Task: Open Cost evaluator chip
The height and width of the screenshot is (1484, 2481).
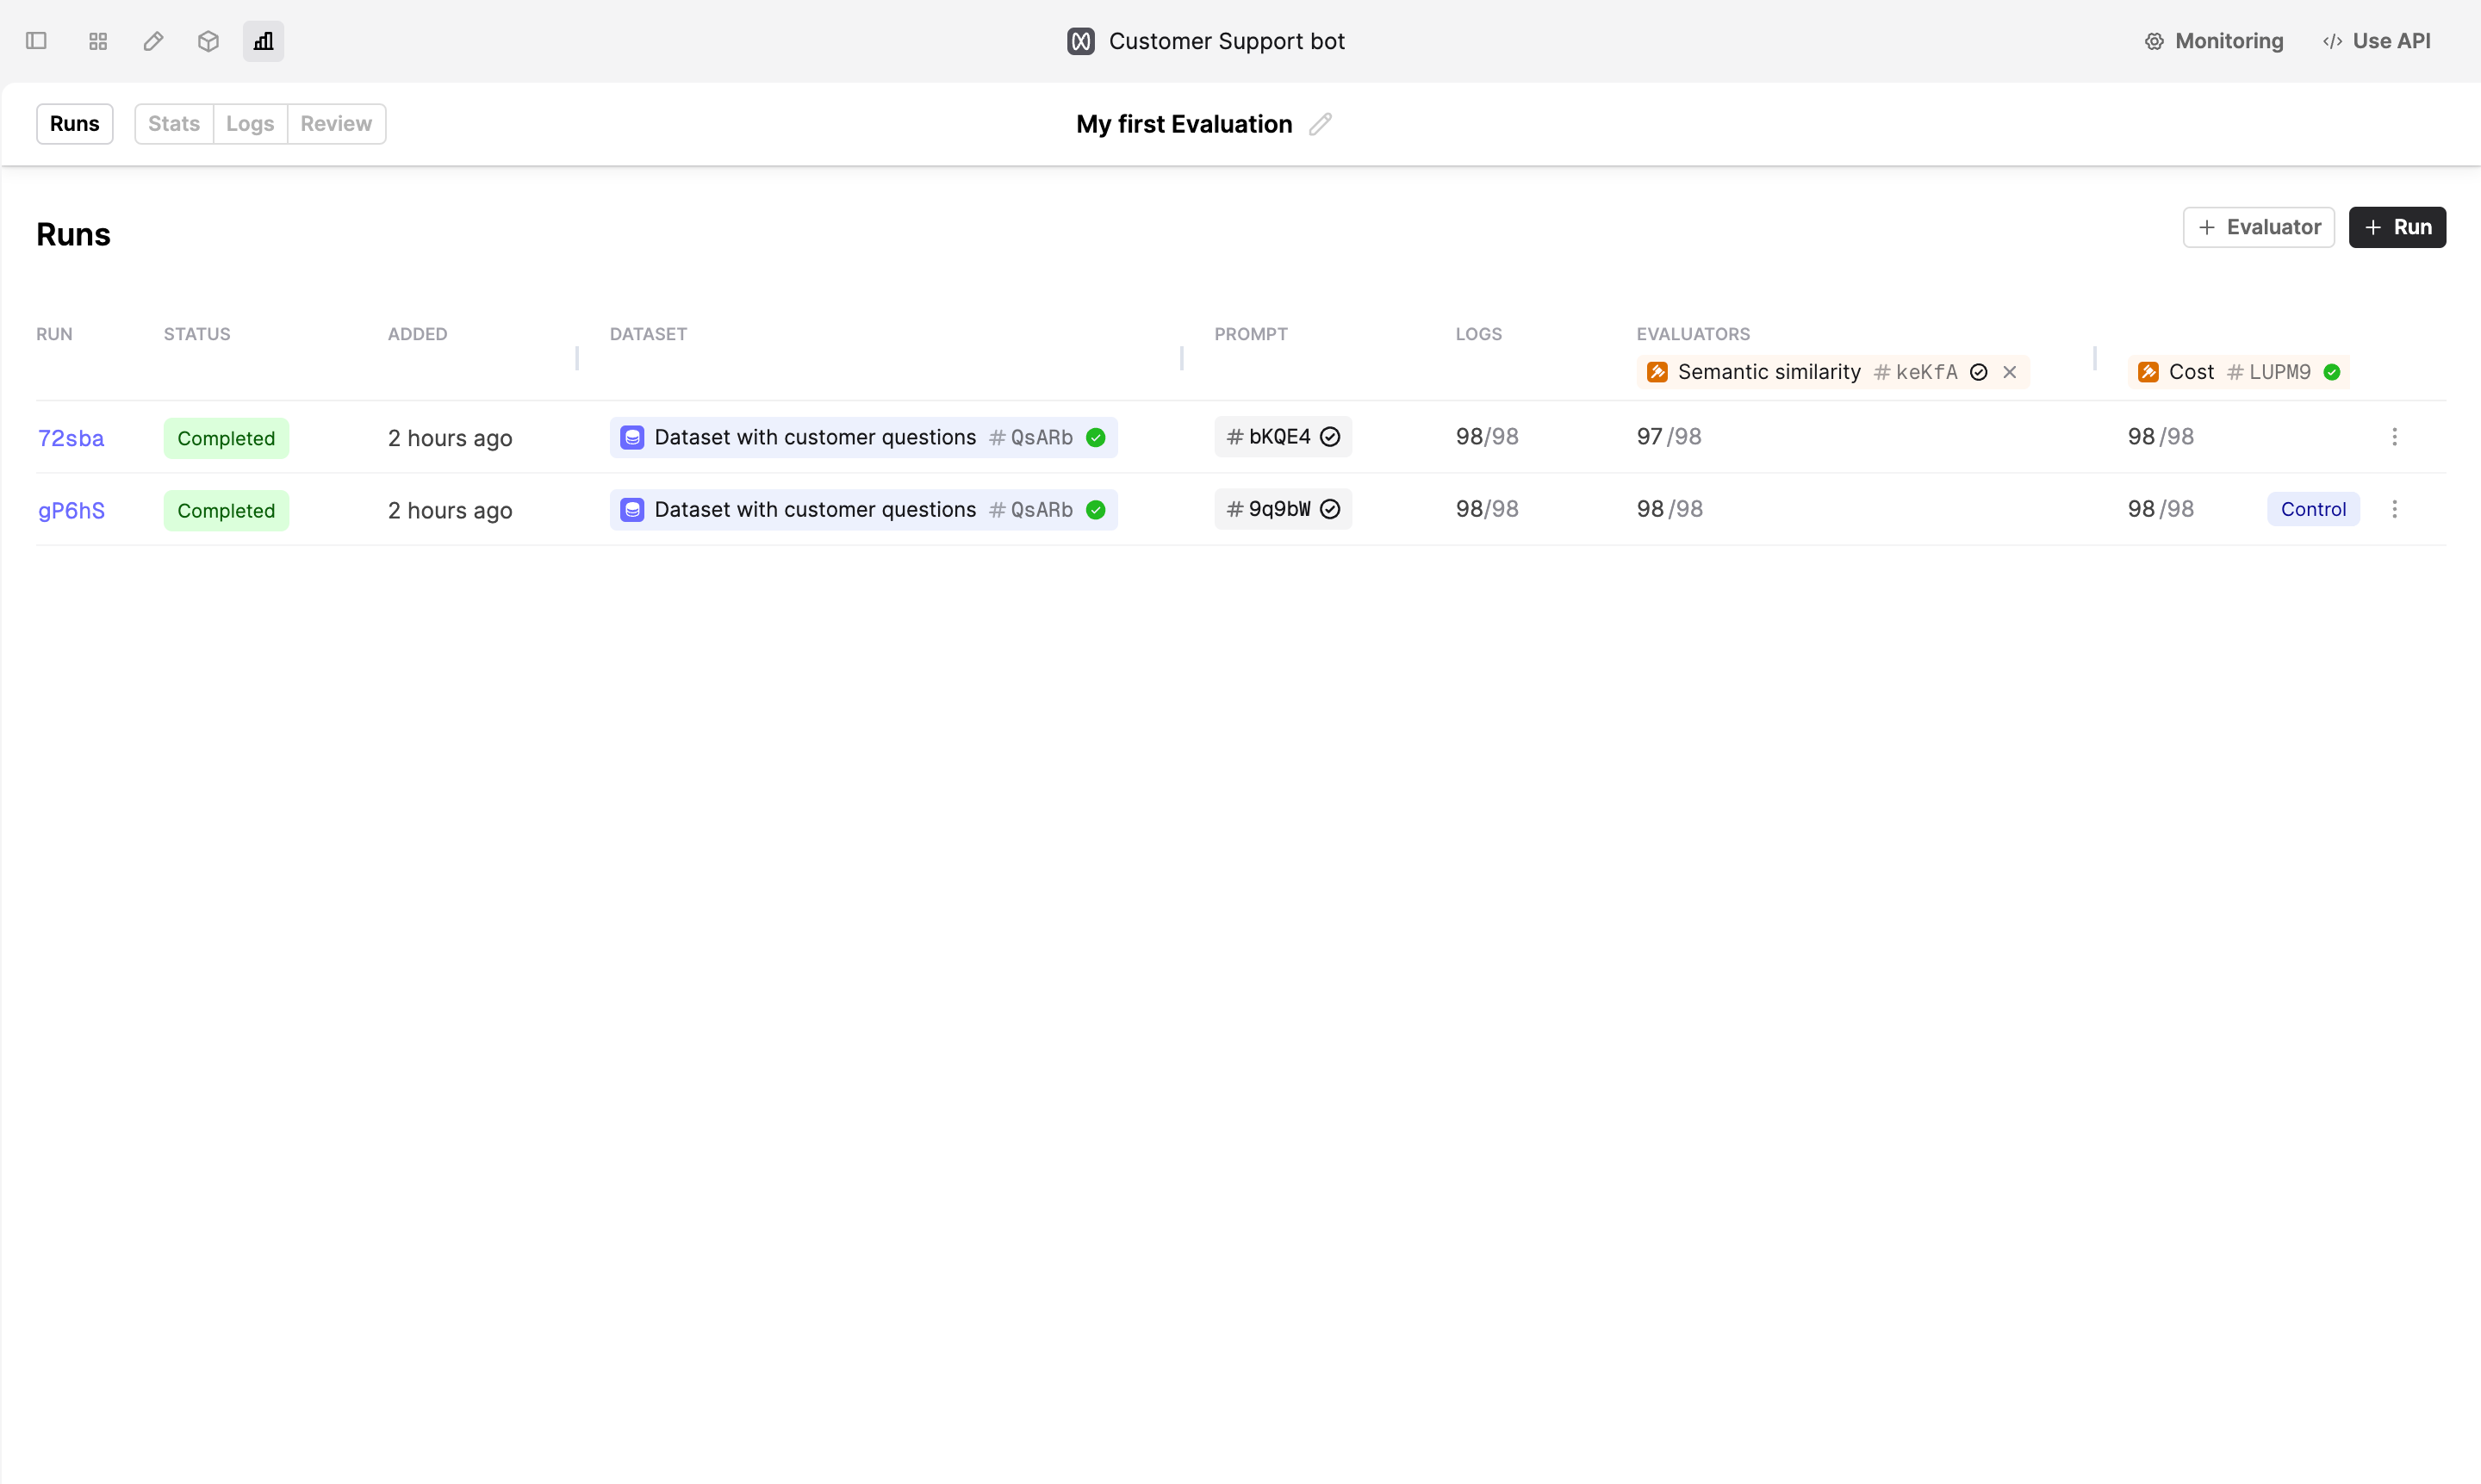Action: (2238, 372)
